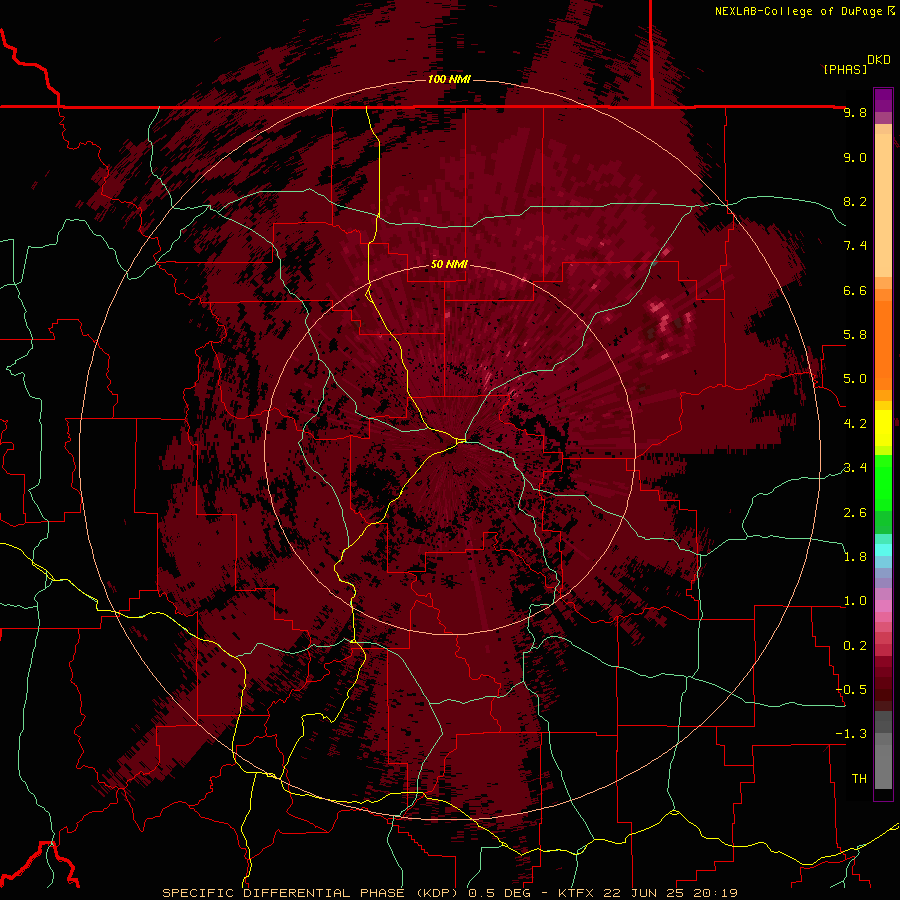Select the 6.6 legend value
The image size is (900, 900).
click(x=855, y=291)
